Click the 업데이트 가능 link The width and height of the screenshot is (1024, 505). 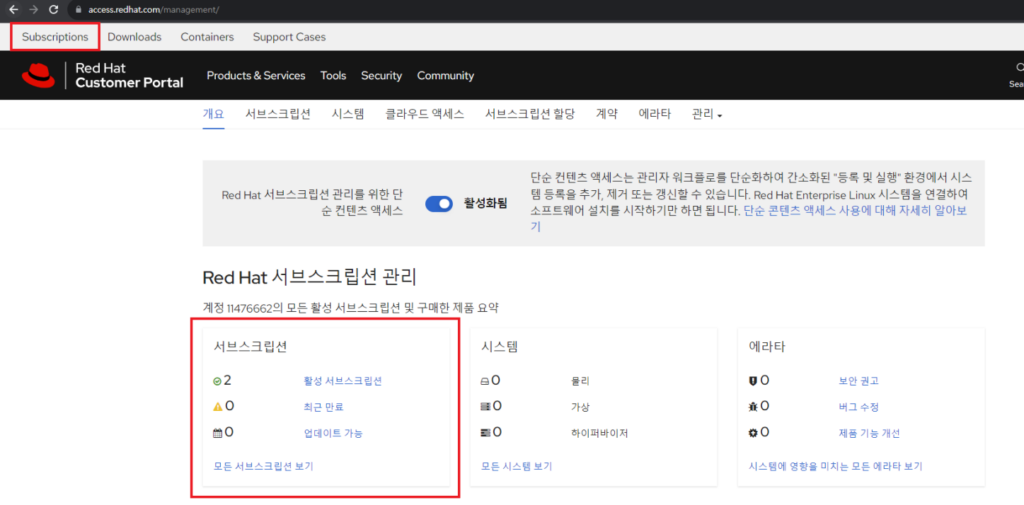(333, 432)
